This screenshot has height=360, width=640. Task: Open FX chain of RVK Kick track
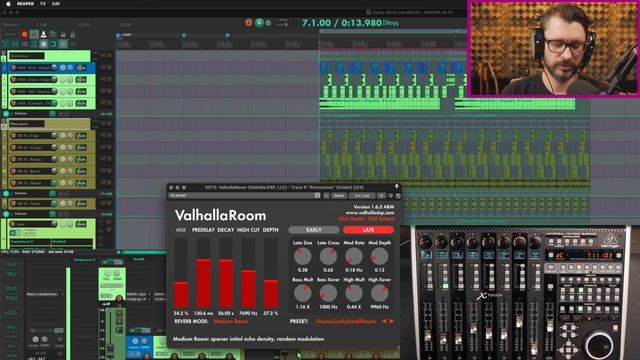click(x=81, y=67)
